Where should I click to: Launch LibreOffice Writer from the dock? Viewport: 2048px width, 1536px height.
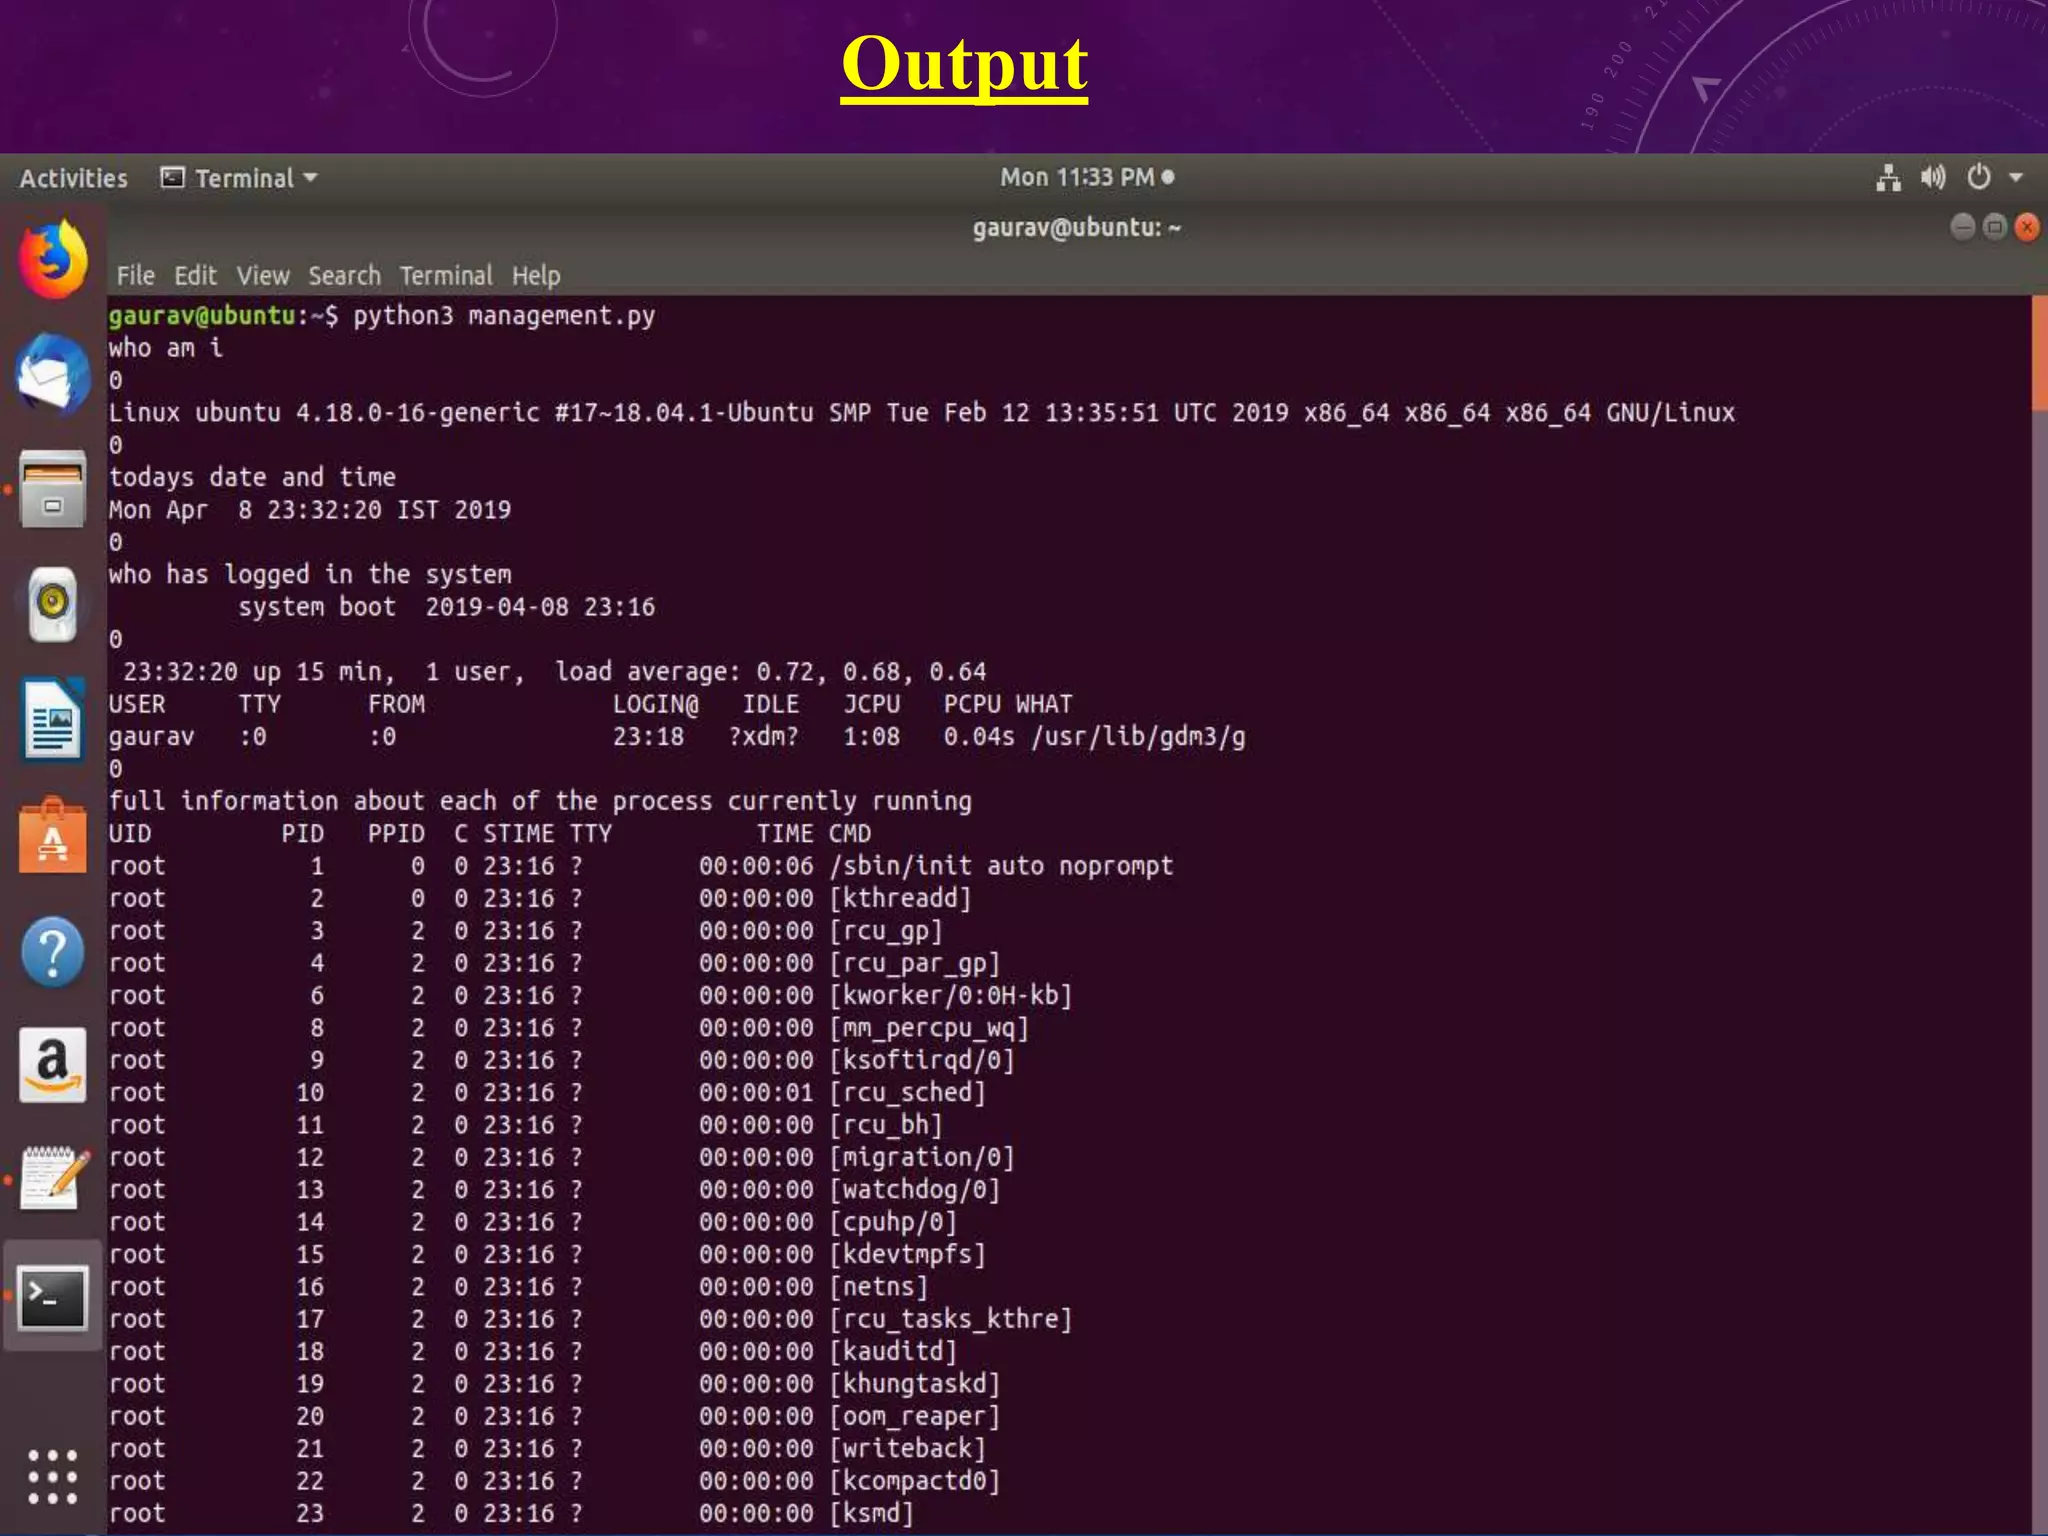point(53,720)
